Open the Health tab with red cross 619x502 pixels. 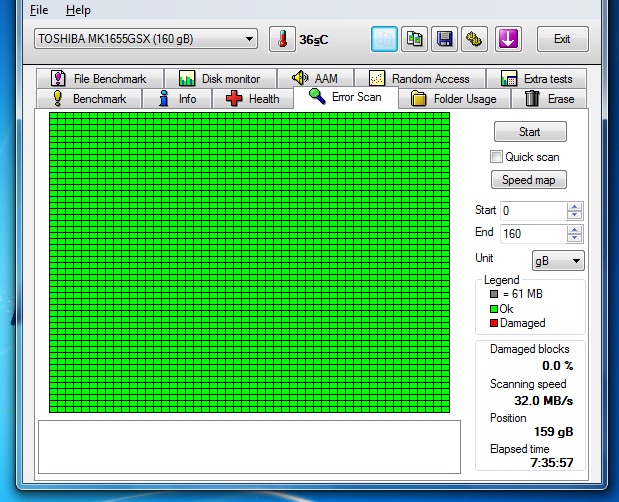[x=253, y=99]
